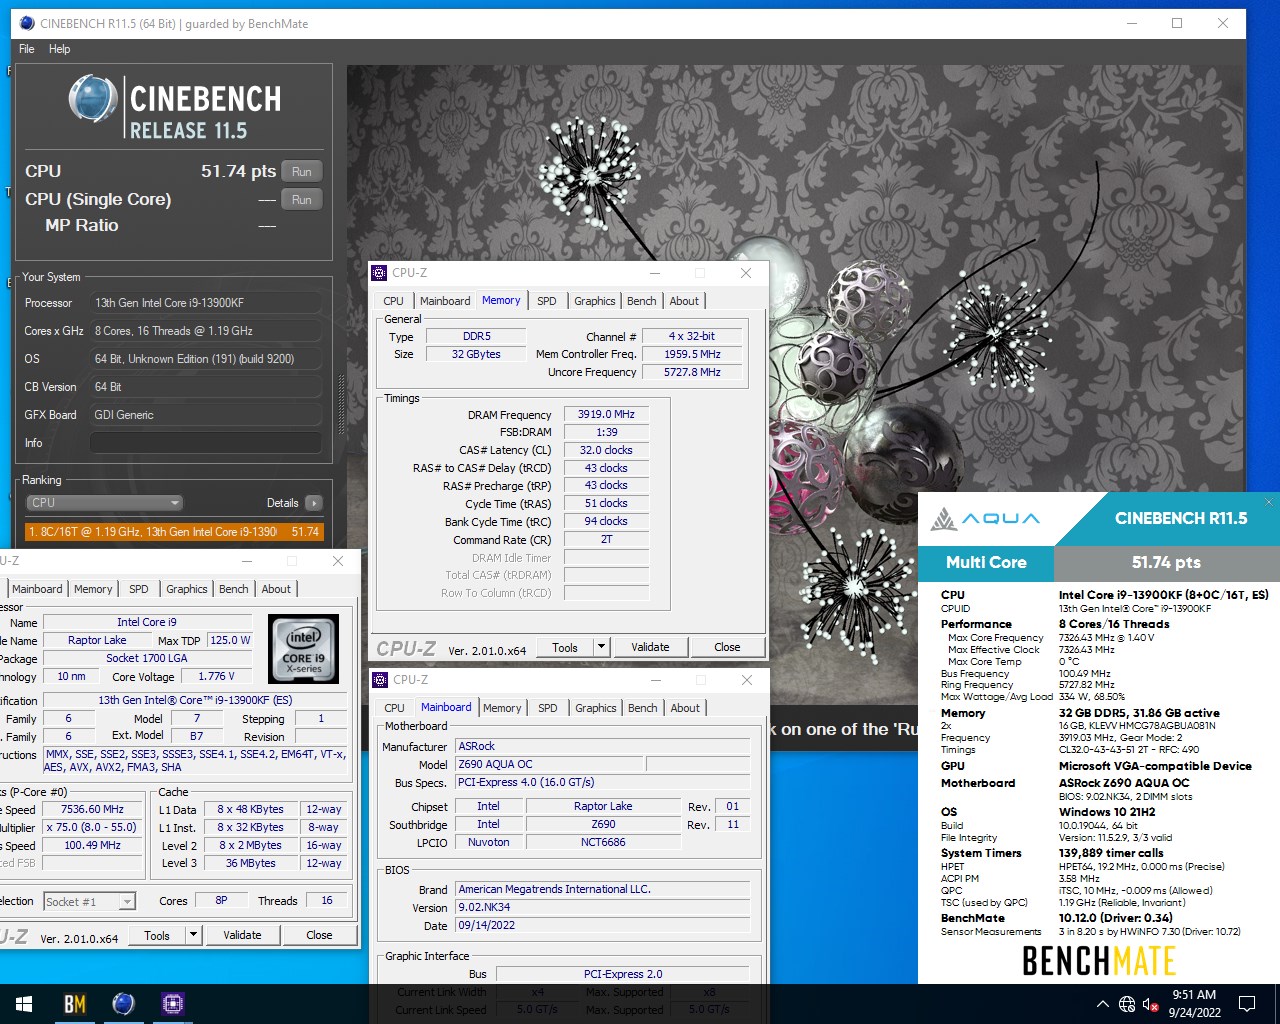Viewport: 1280px width, 1024px height.
Task: Click CPU-Z Memory window title icon
Action: [x=379, y=273]
